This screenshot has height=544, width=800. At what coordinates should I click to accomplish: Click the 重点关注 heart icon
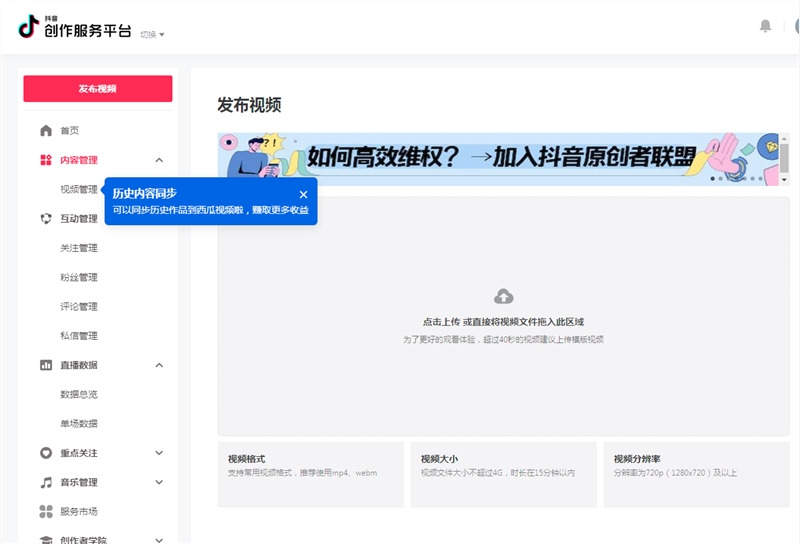46,453
